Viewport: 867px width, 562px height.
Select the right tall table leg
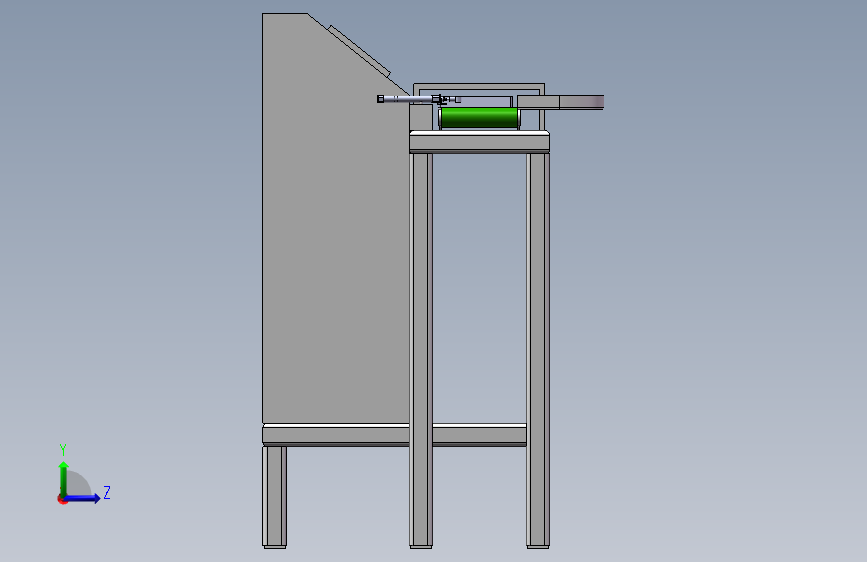(538, 350)
